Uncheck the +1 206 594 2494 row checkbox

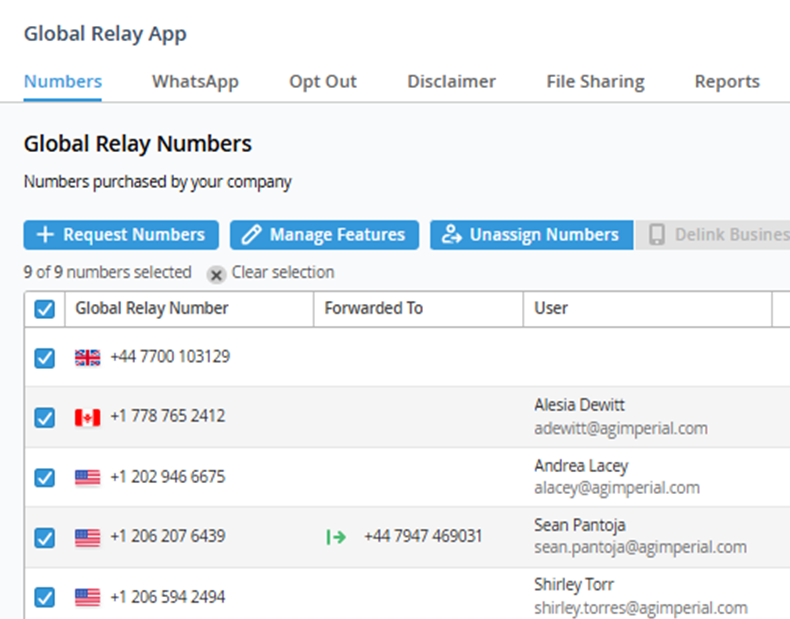point(44,597)
